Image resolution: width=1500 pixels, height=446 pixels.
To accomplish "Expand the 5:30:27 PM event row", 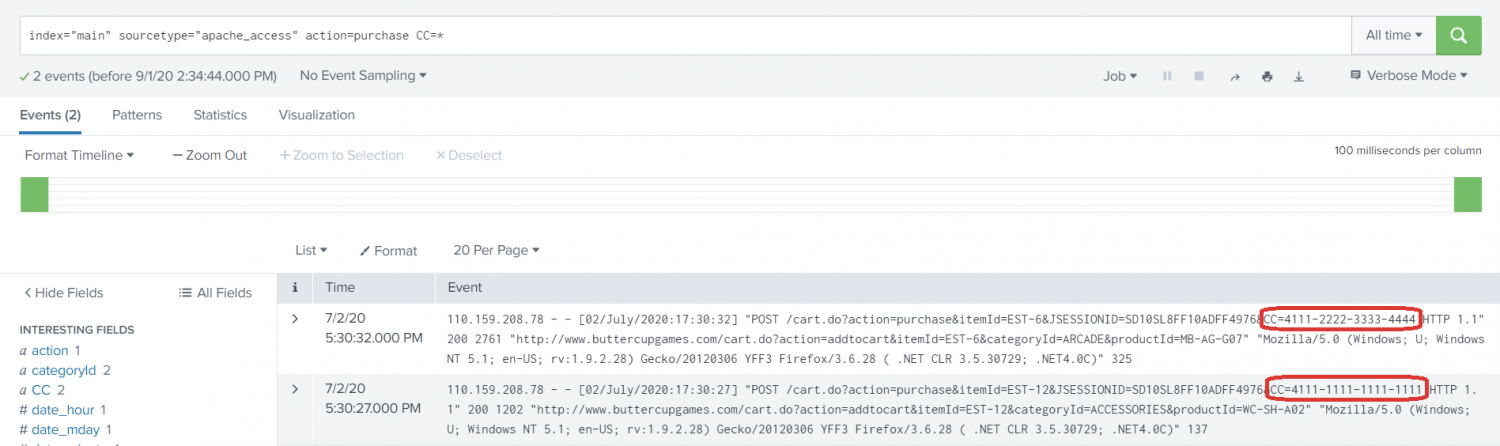I will coord(295,388).
